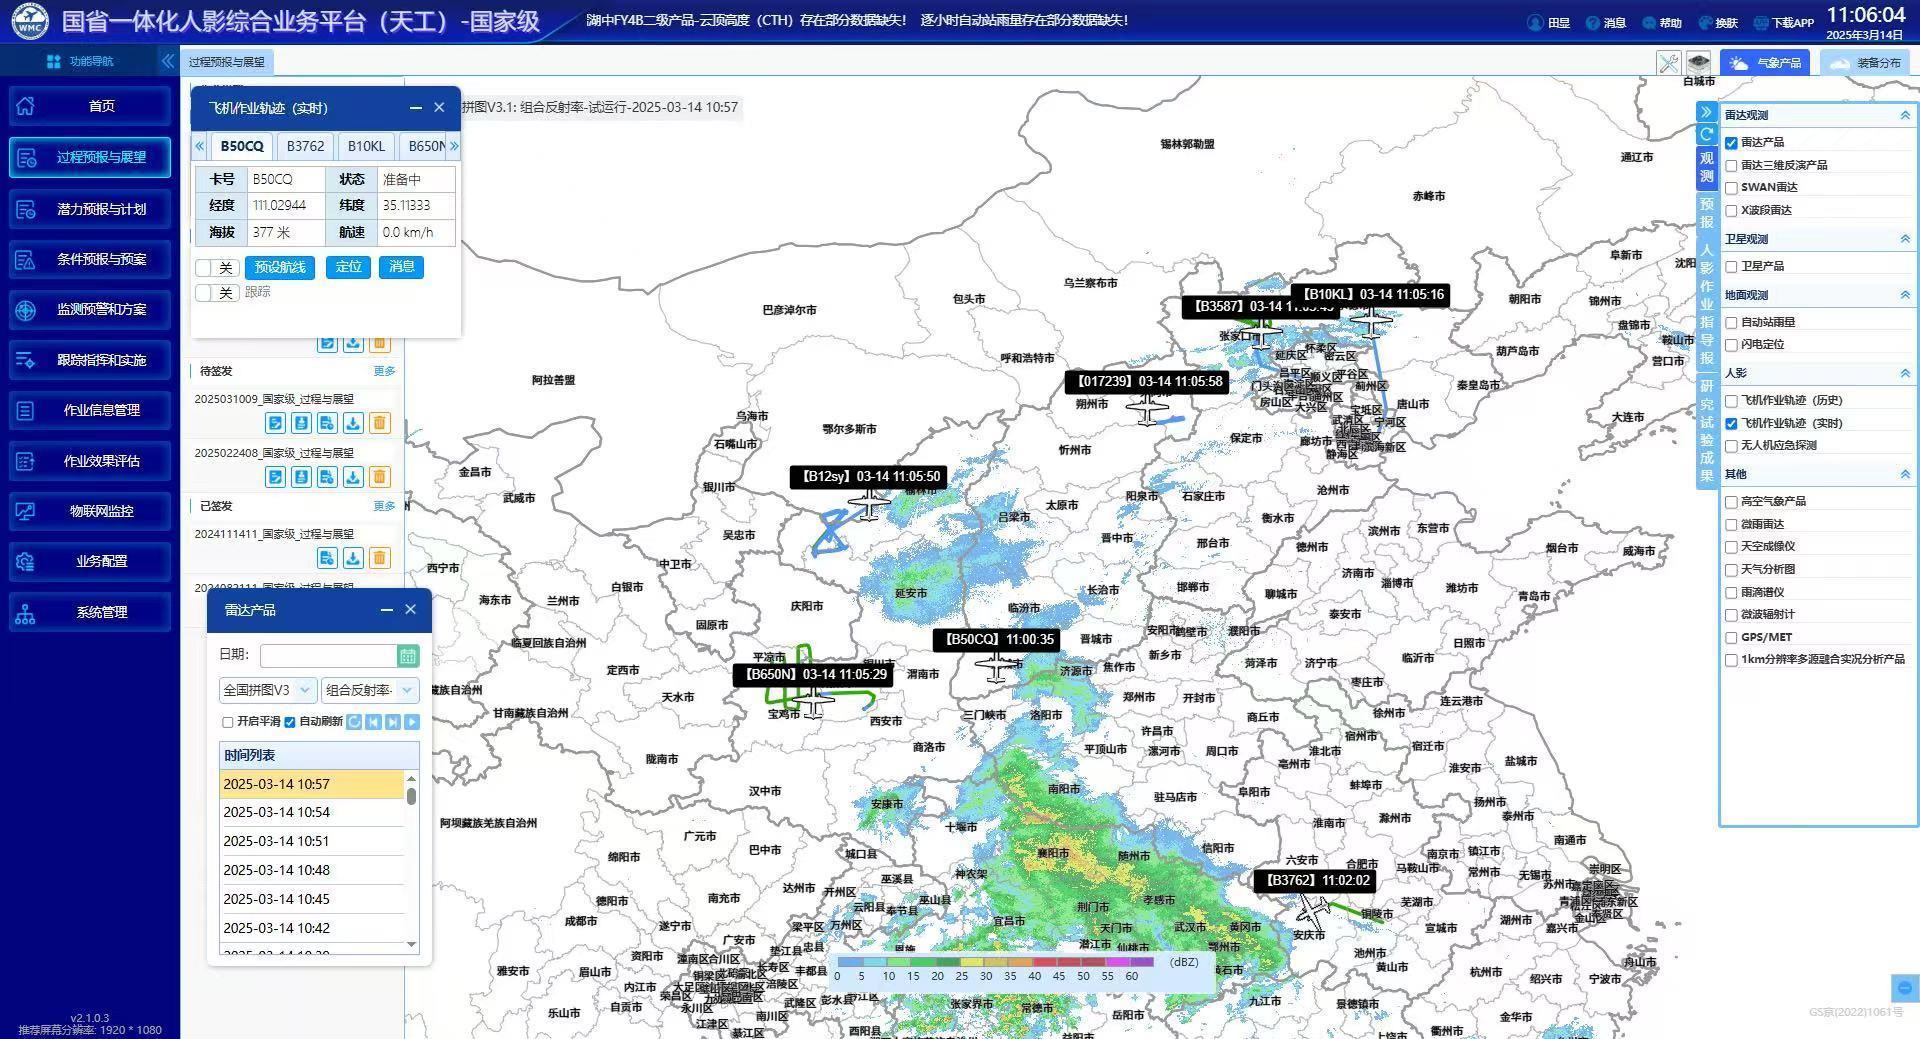Select 2025-03-14 10:48 in time list
Screen dimensions: 1920x1039
(x=276, y=870)
